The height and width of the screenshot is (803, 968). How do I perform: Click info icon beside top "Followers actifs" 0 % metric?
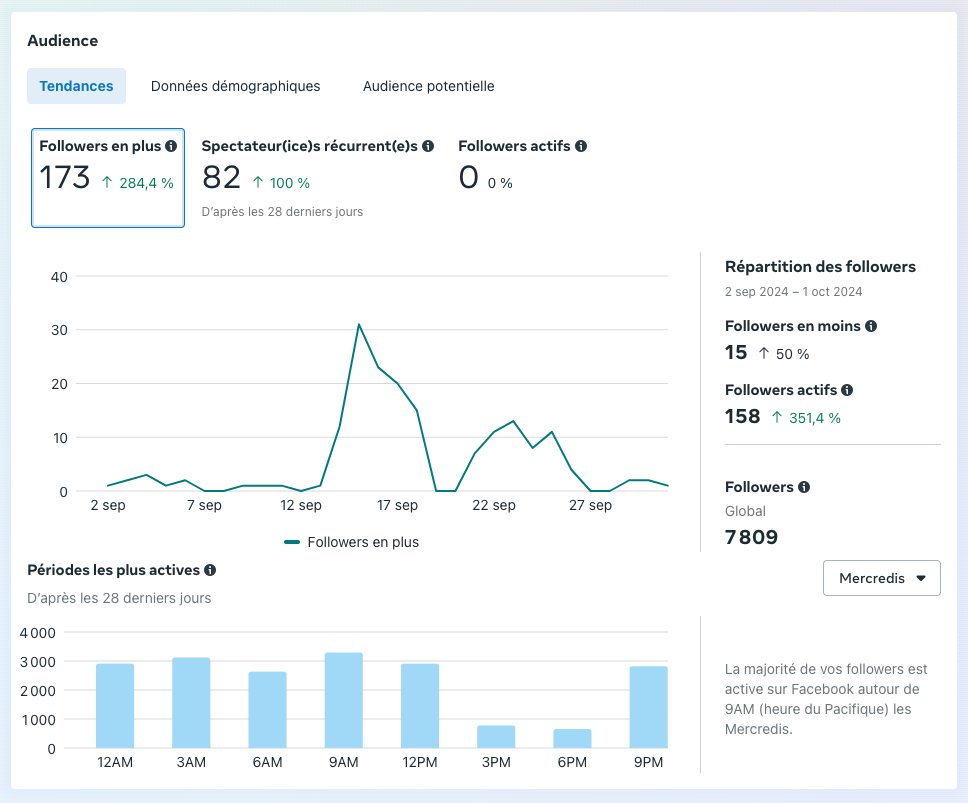tap(581, 146)
